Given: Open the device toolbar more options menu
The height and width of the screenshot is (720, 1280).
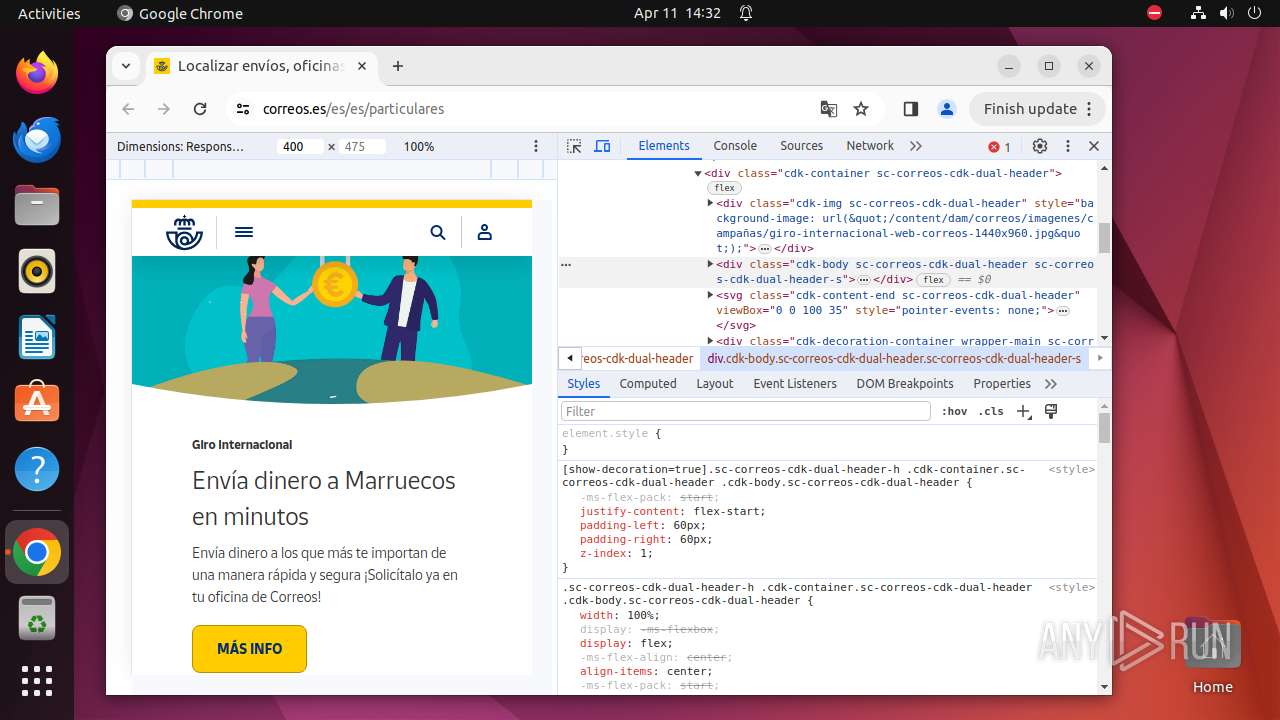Looking at the screenshot, I should [536, 146].
